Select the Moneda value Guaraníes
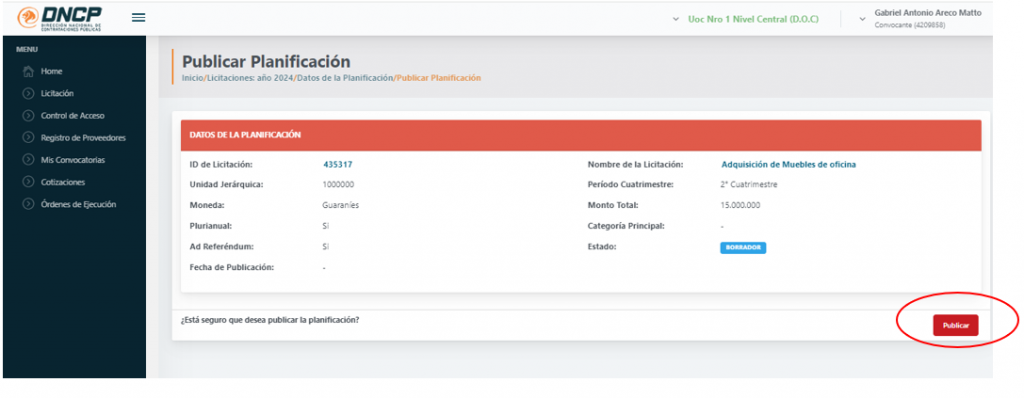Image resolution: width=1024 pixels, height=398 pixels. (x=341, y=205)
